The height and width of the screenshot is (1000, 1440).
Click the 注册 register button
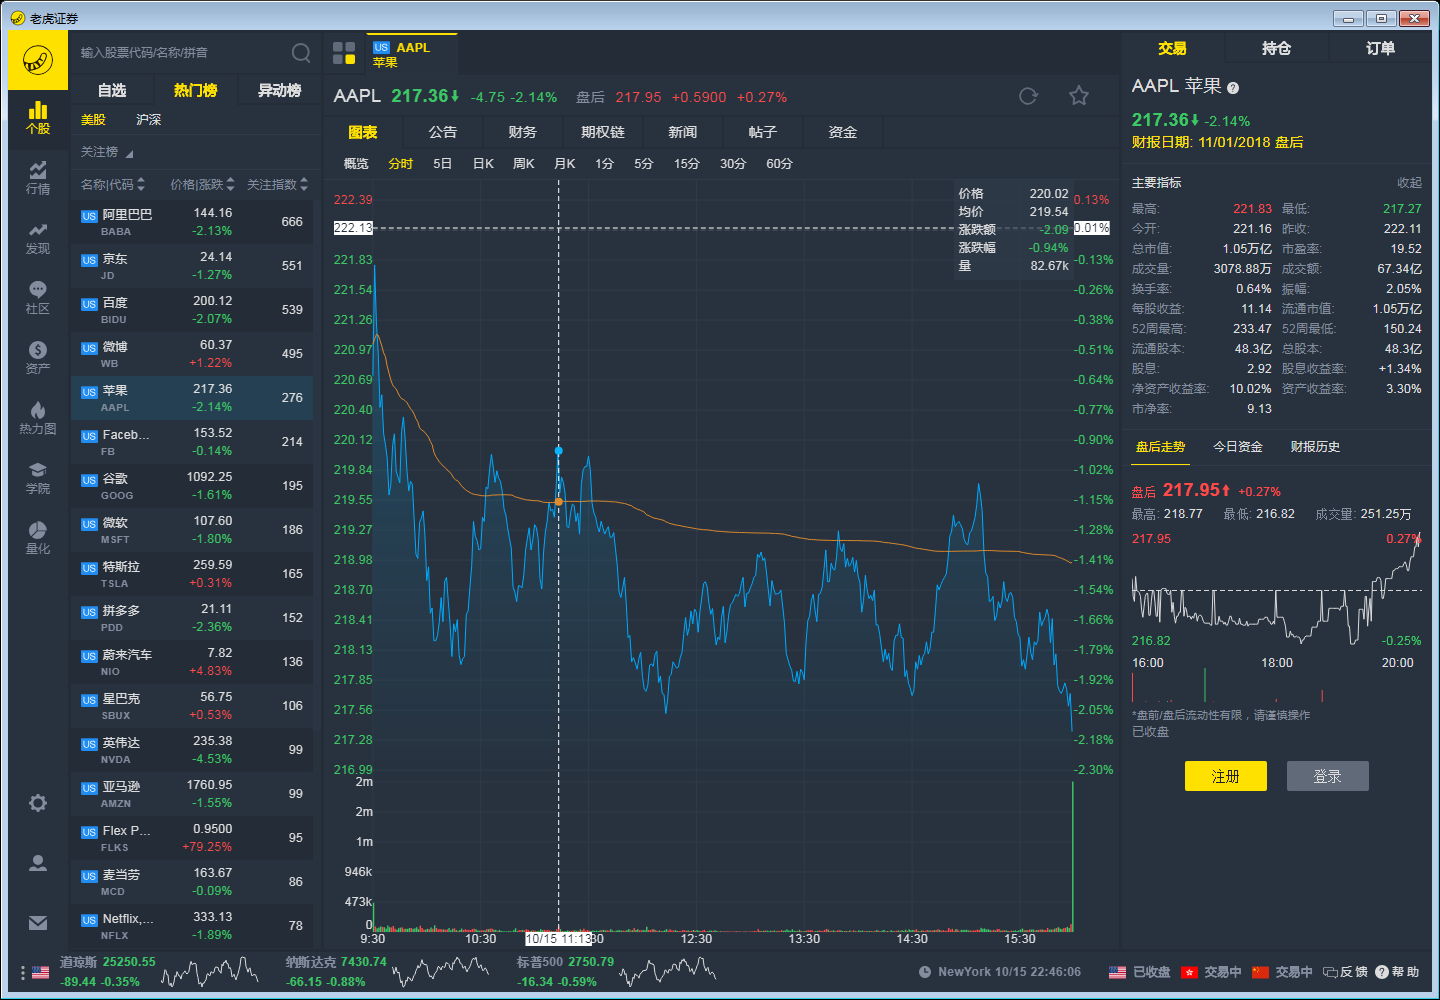coord(1226,776)
